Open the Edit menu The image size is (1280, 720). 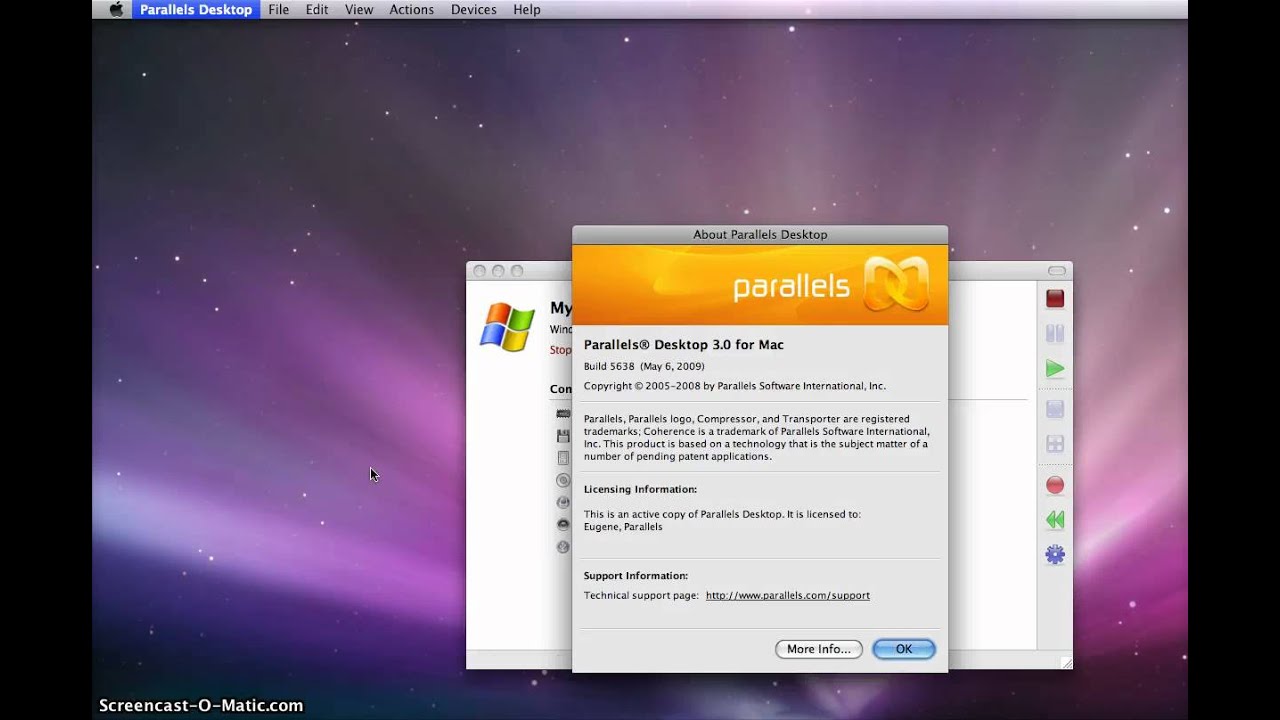pyautogui.click(x=317, y=9)
